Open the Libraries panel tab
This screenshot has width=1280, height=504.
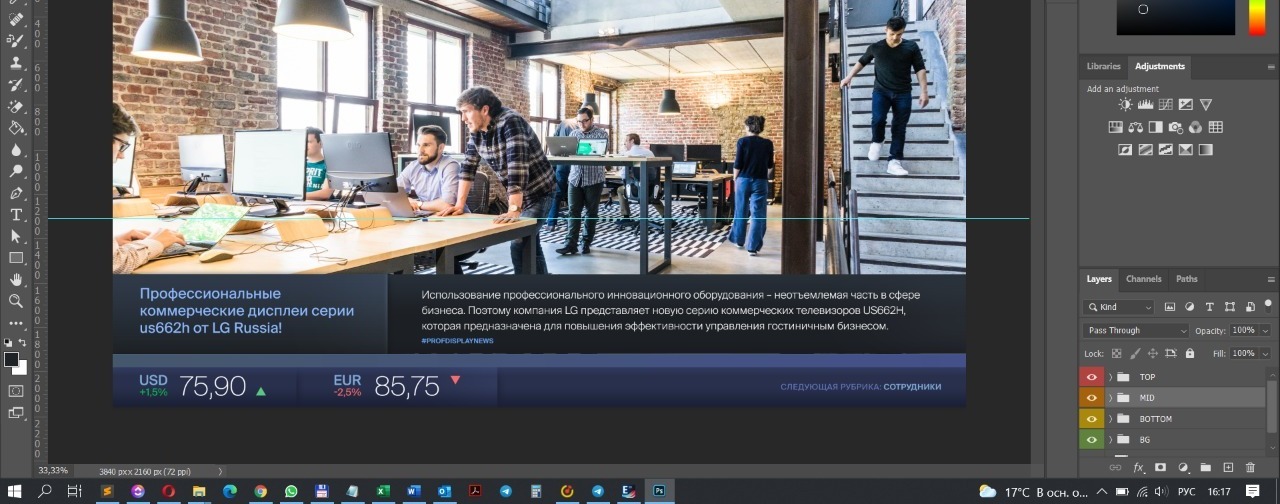1103,66
